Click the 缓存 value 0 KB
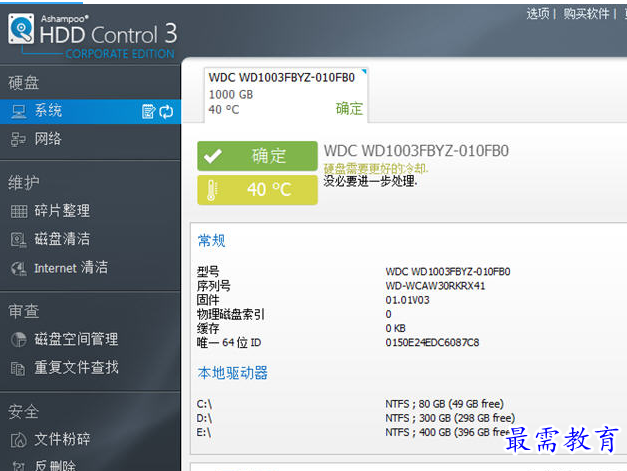Screen dimensions: 627x471 point(395,329)
